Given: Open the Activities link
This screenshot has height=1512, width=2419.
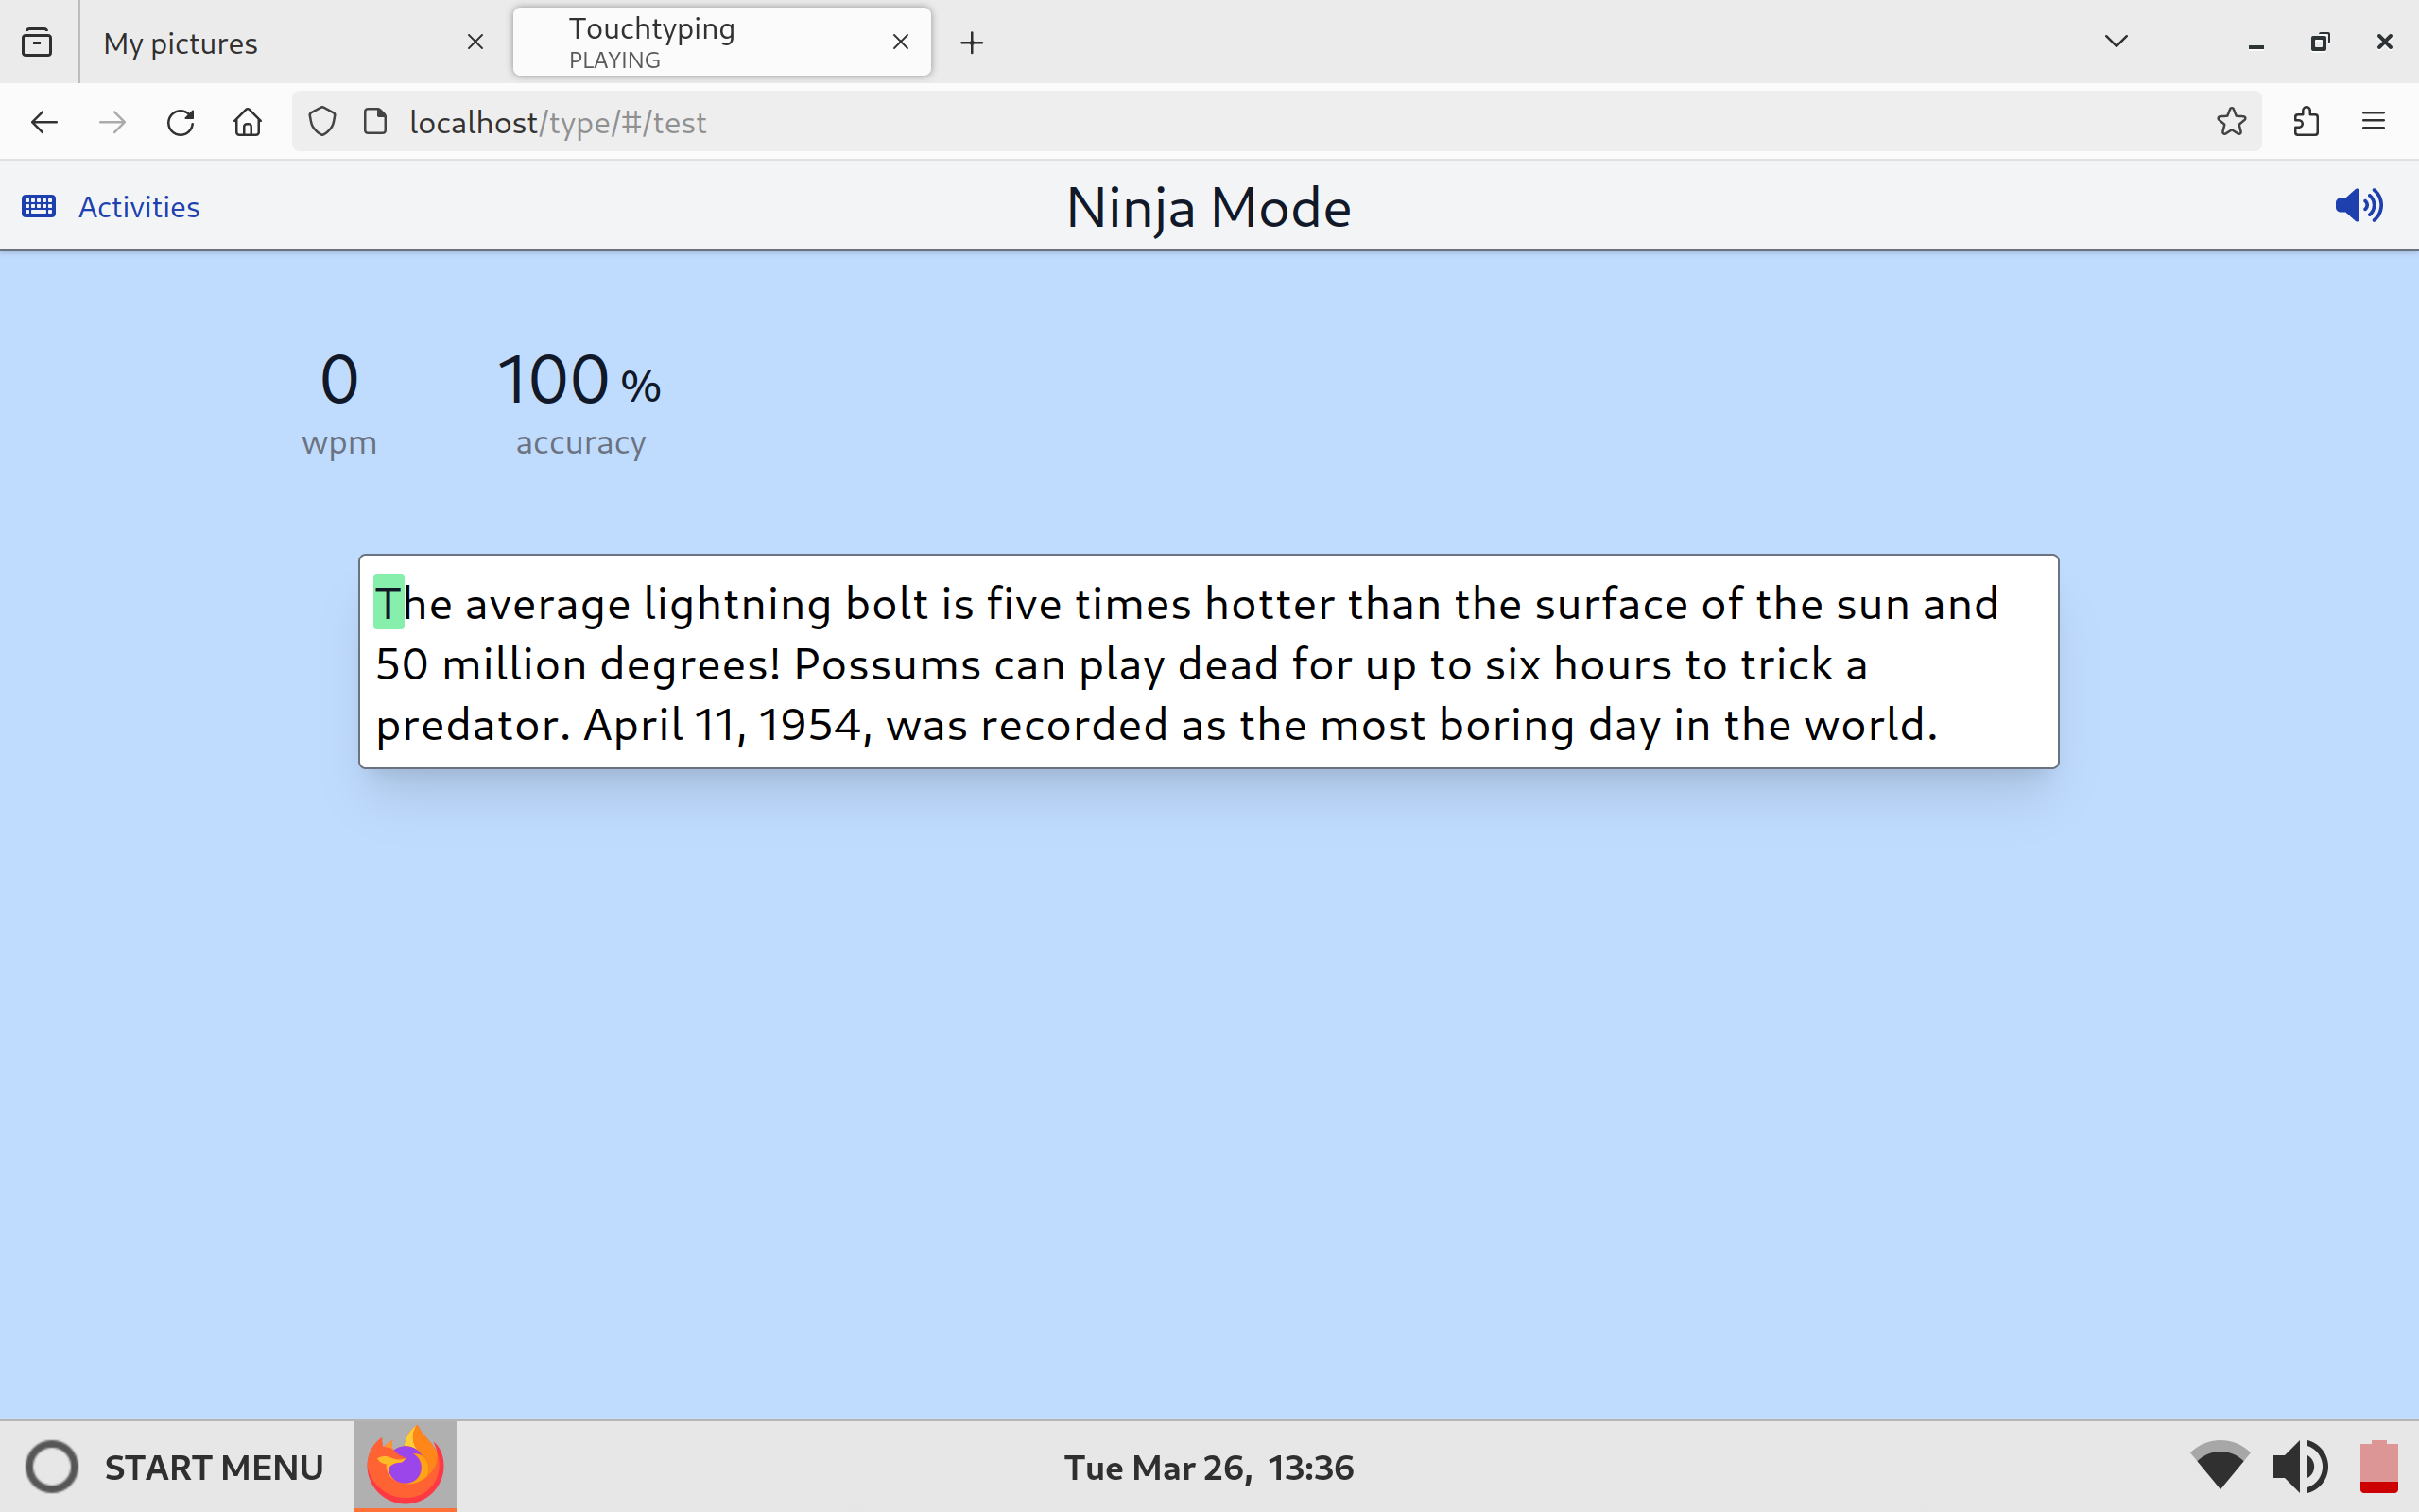Looking at the screenshot, I should pos(139,207).
